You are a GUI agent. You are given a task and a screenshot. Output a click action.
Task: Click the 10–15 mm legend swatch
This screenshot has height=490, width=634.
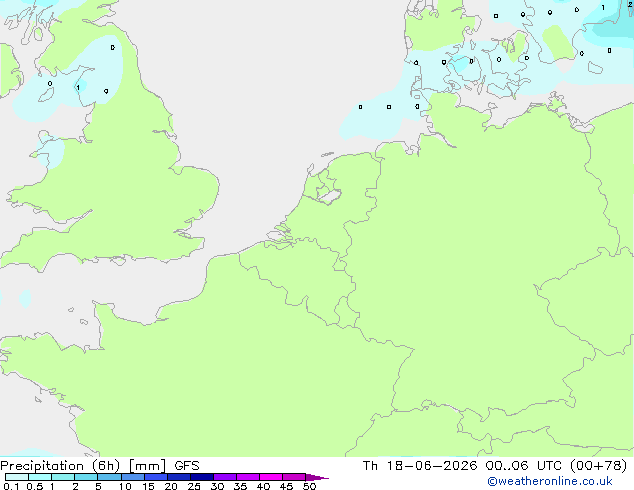(x=133, y=477)
